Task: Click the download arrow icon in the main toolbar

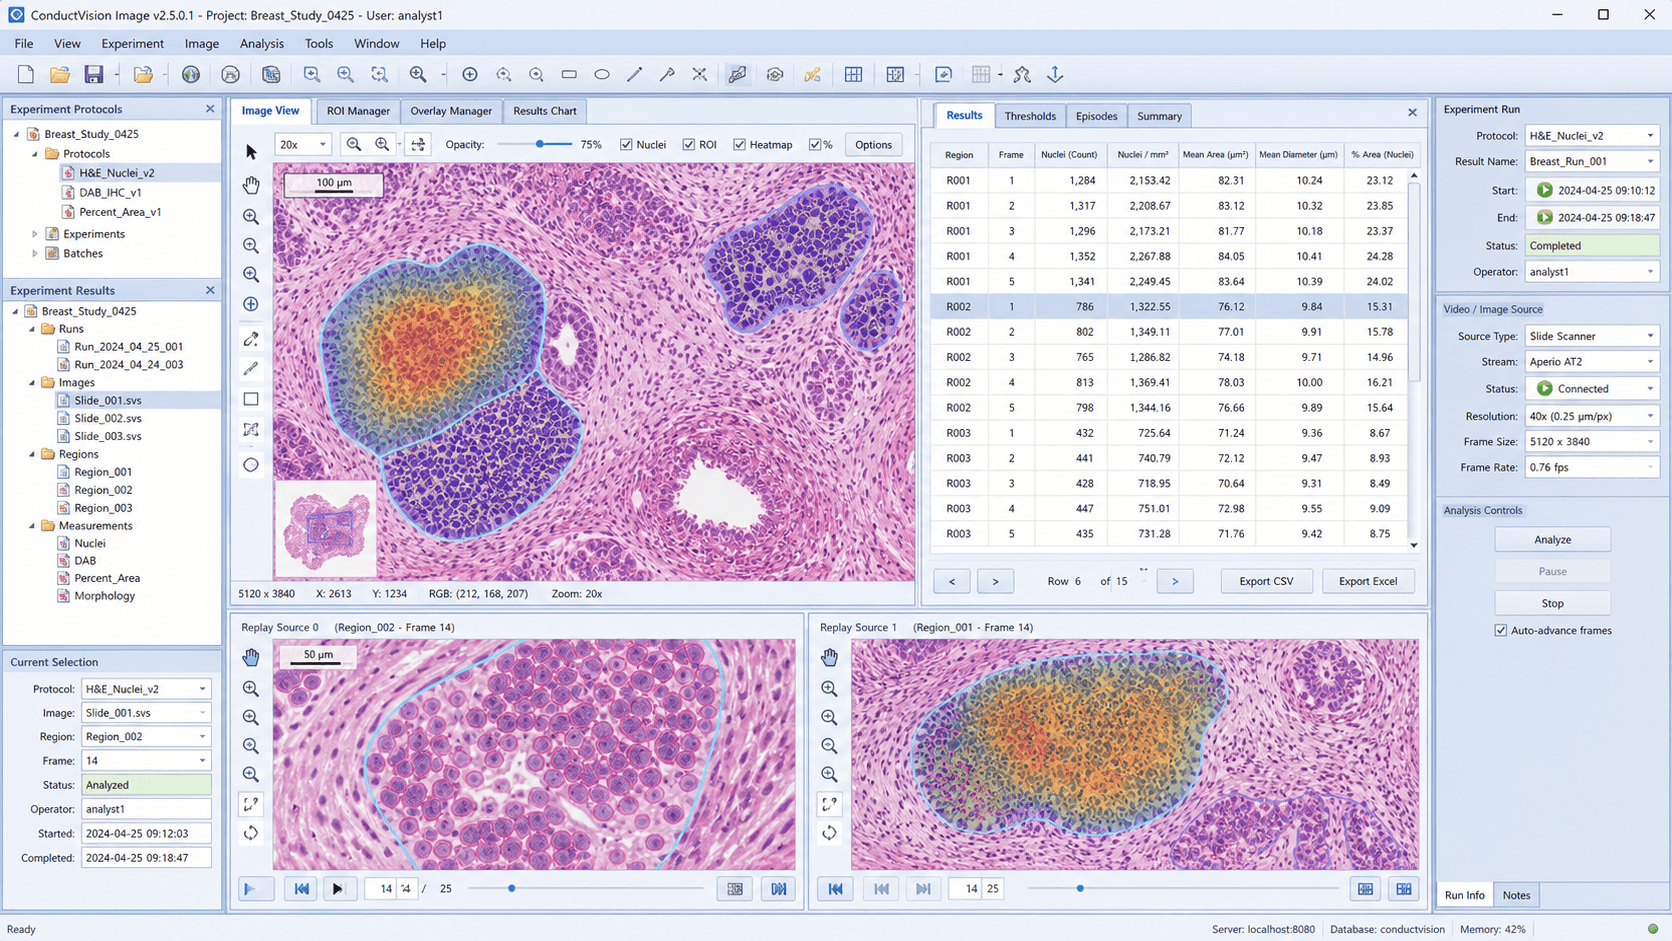Action: (x=1055, y=75)
